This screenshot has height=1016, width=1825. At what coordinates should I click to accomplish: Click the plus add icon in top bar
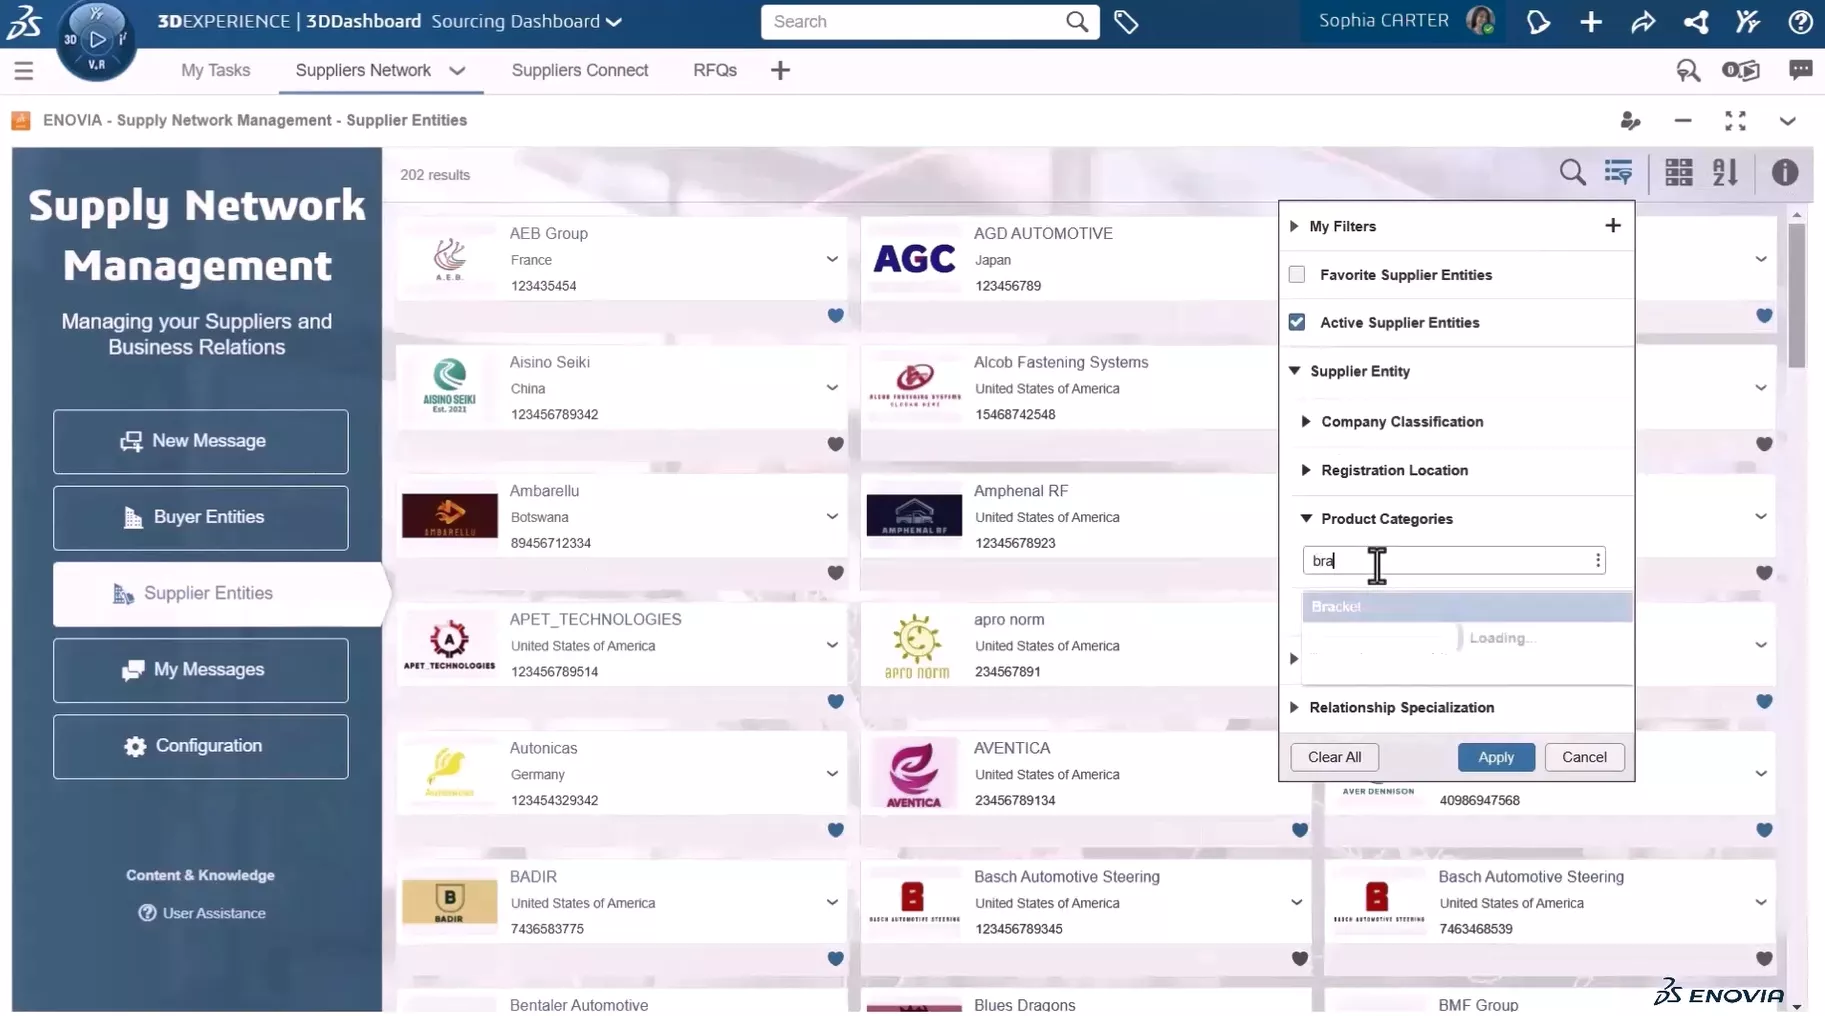point(1591,21)
